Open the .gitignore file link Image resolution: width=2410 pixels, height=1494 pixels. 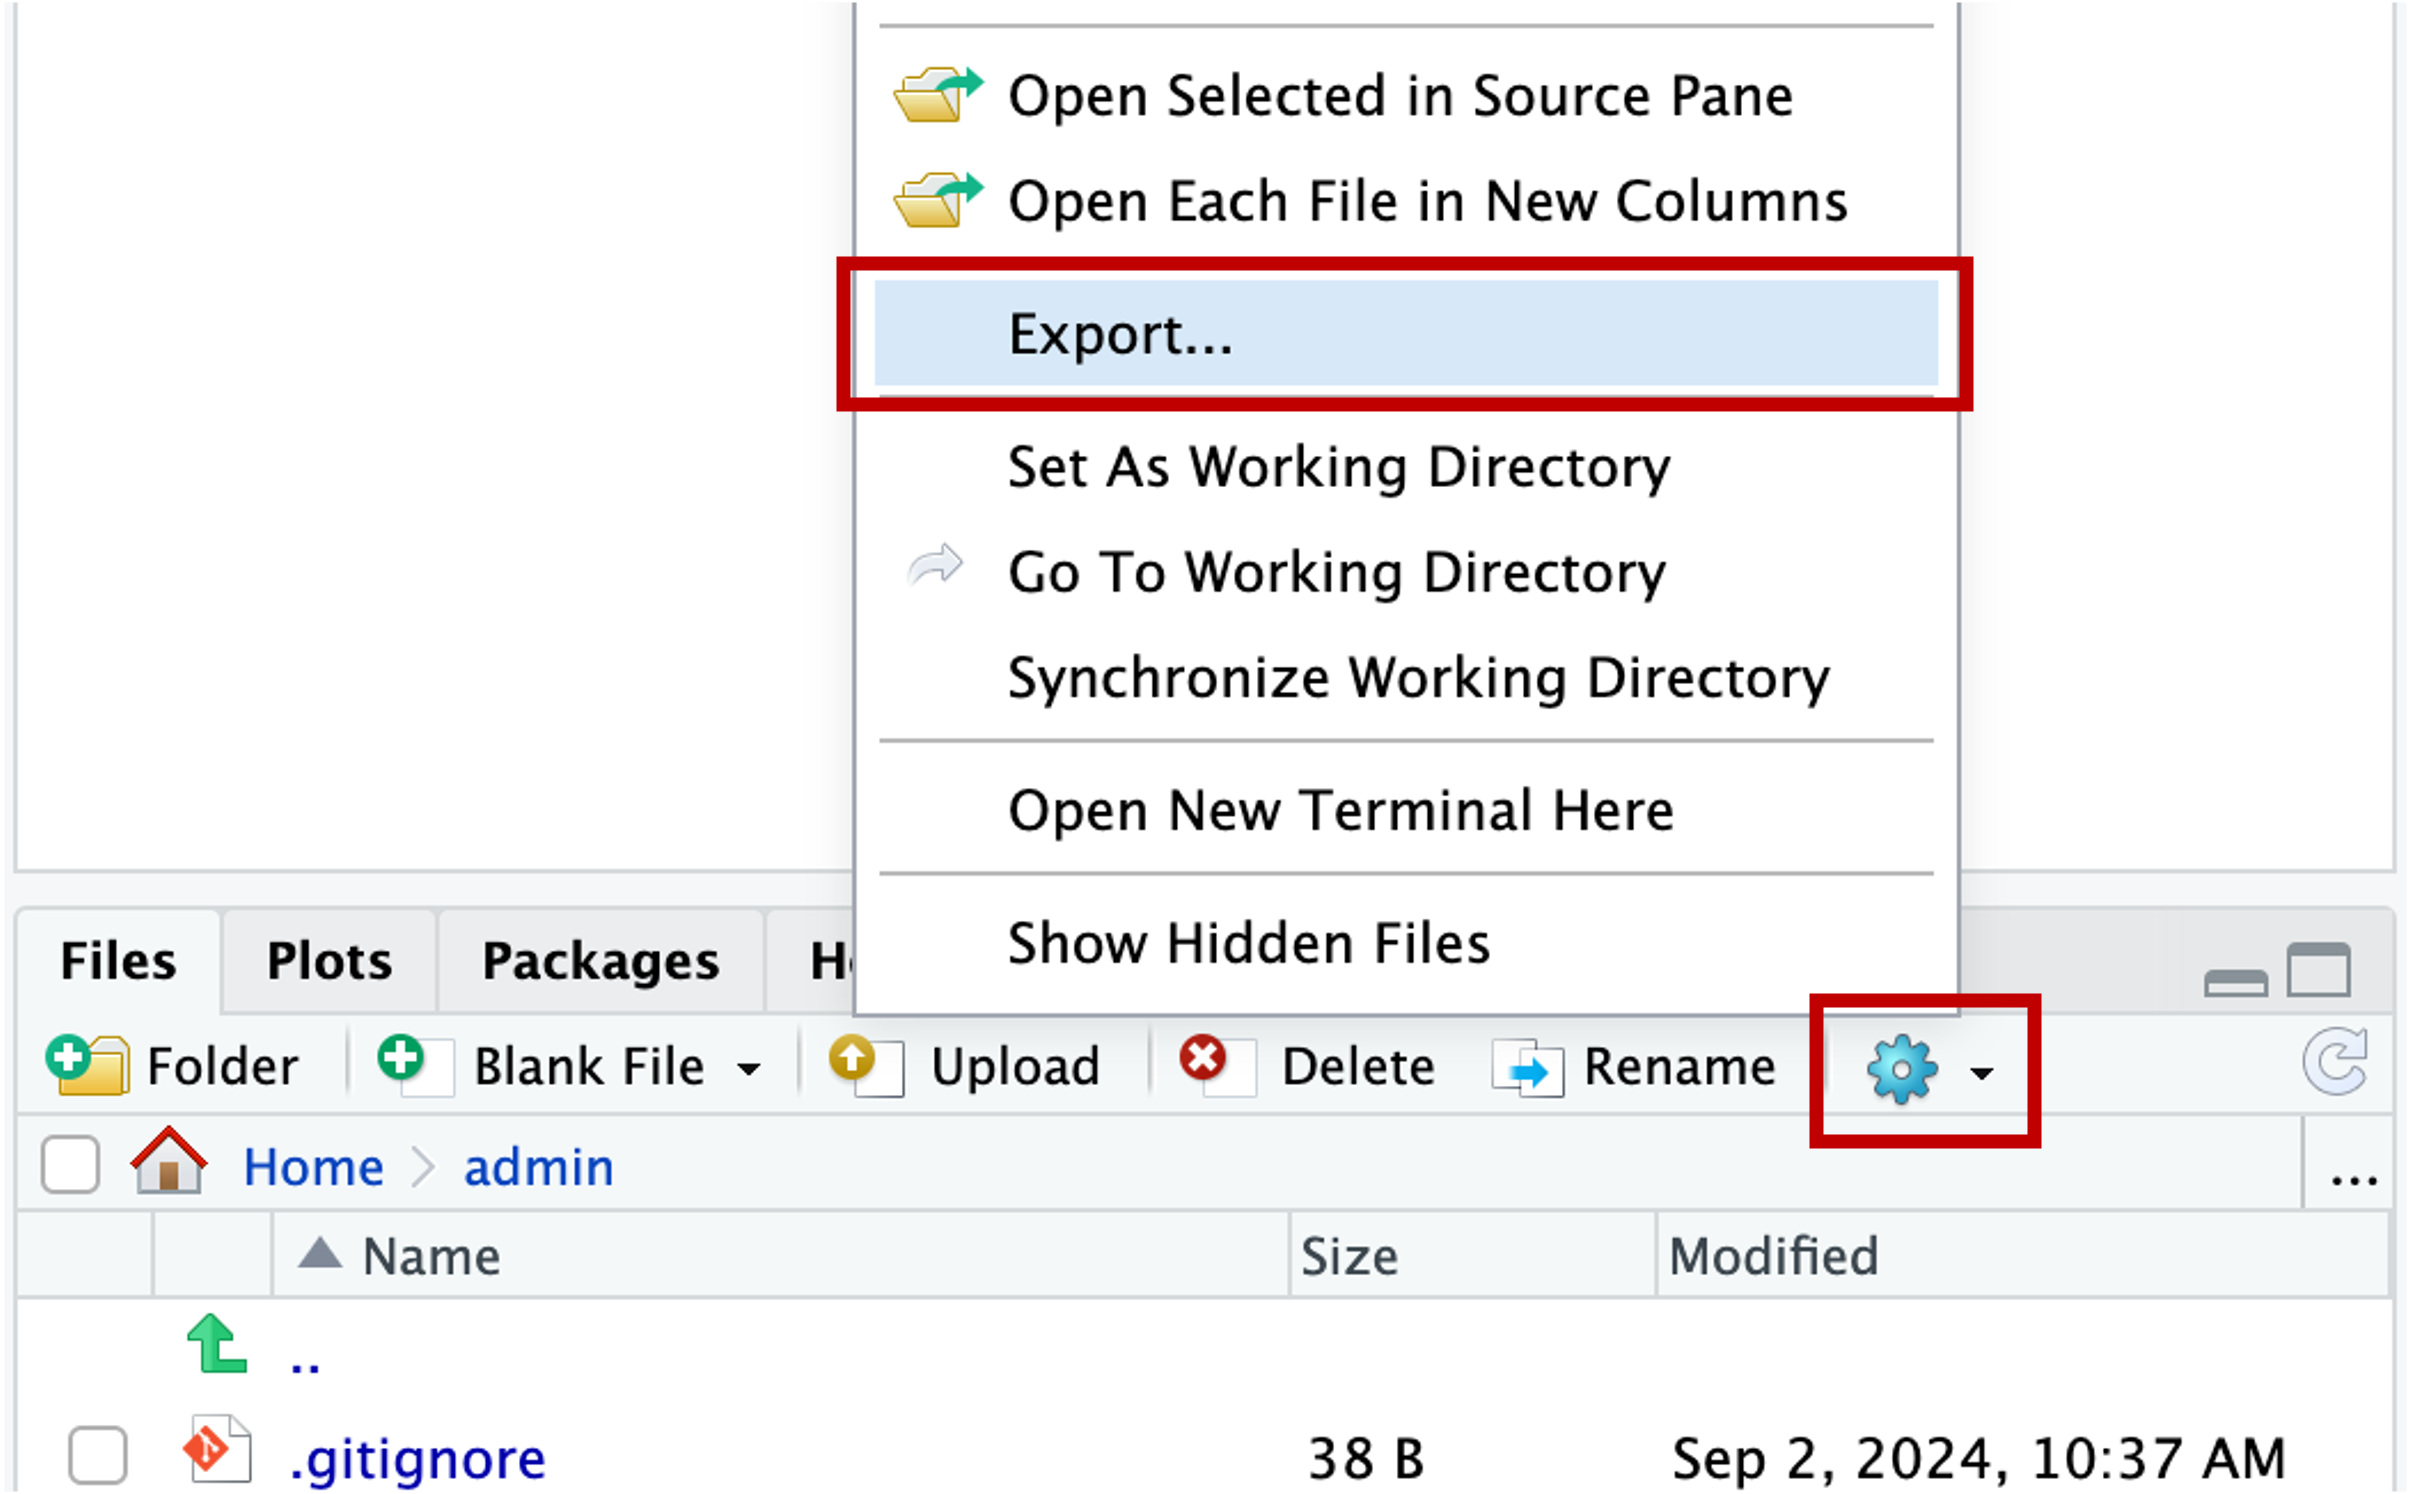(417, 1459)
